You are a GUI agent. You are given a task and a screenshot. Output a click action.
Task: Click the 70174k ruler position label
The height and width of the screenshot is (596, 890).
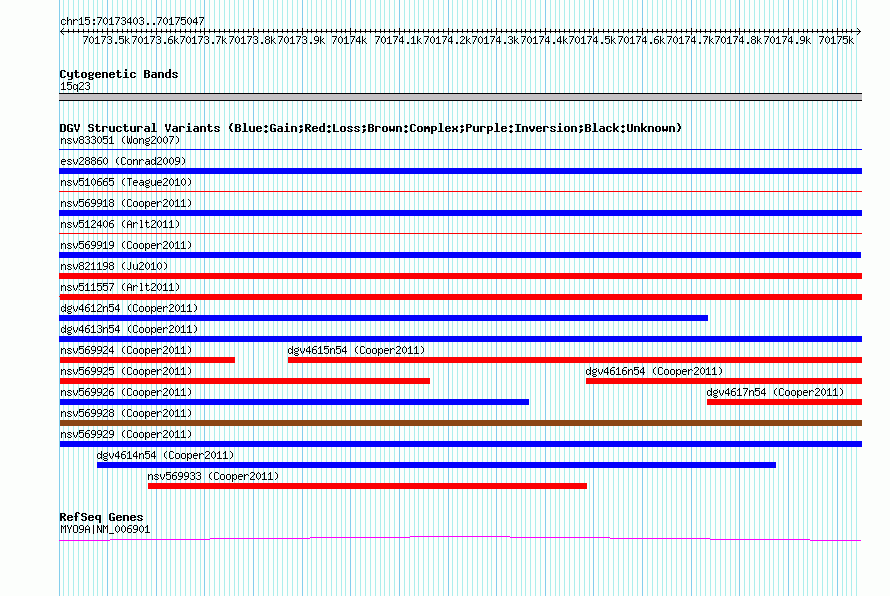point(349,40)
